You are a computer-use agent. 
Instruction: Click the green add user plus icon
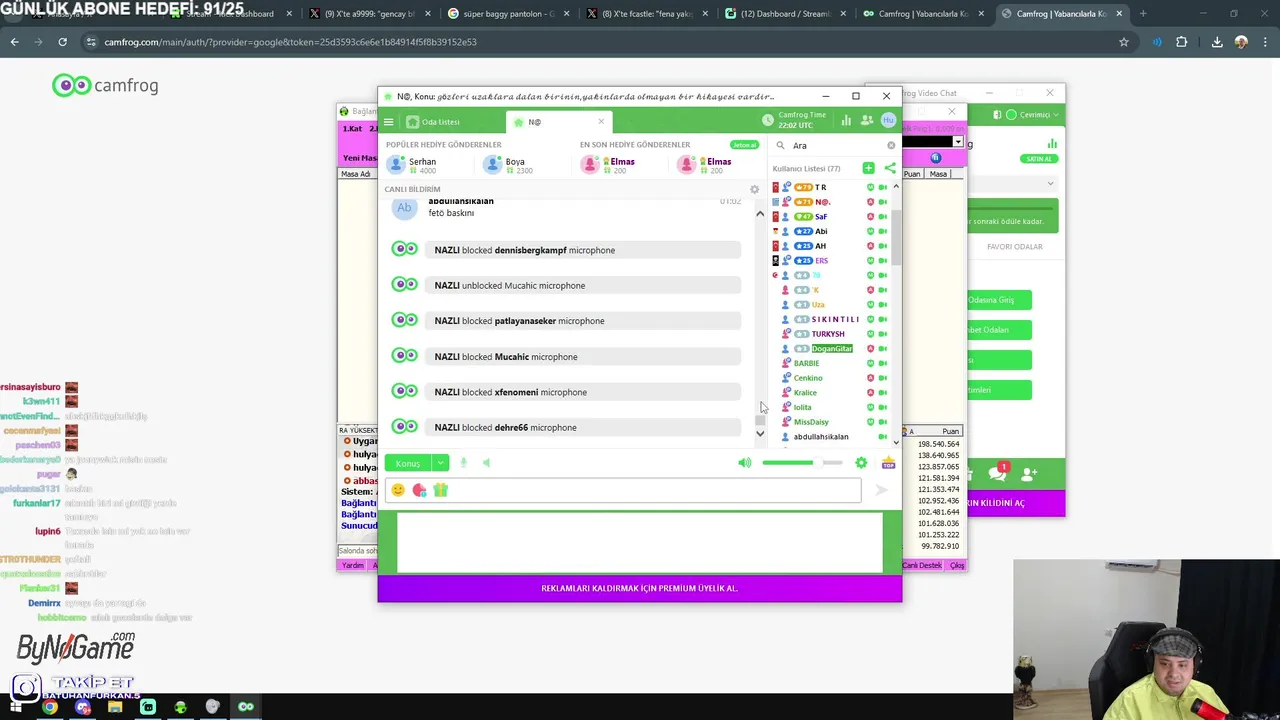[868, 168]
